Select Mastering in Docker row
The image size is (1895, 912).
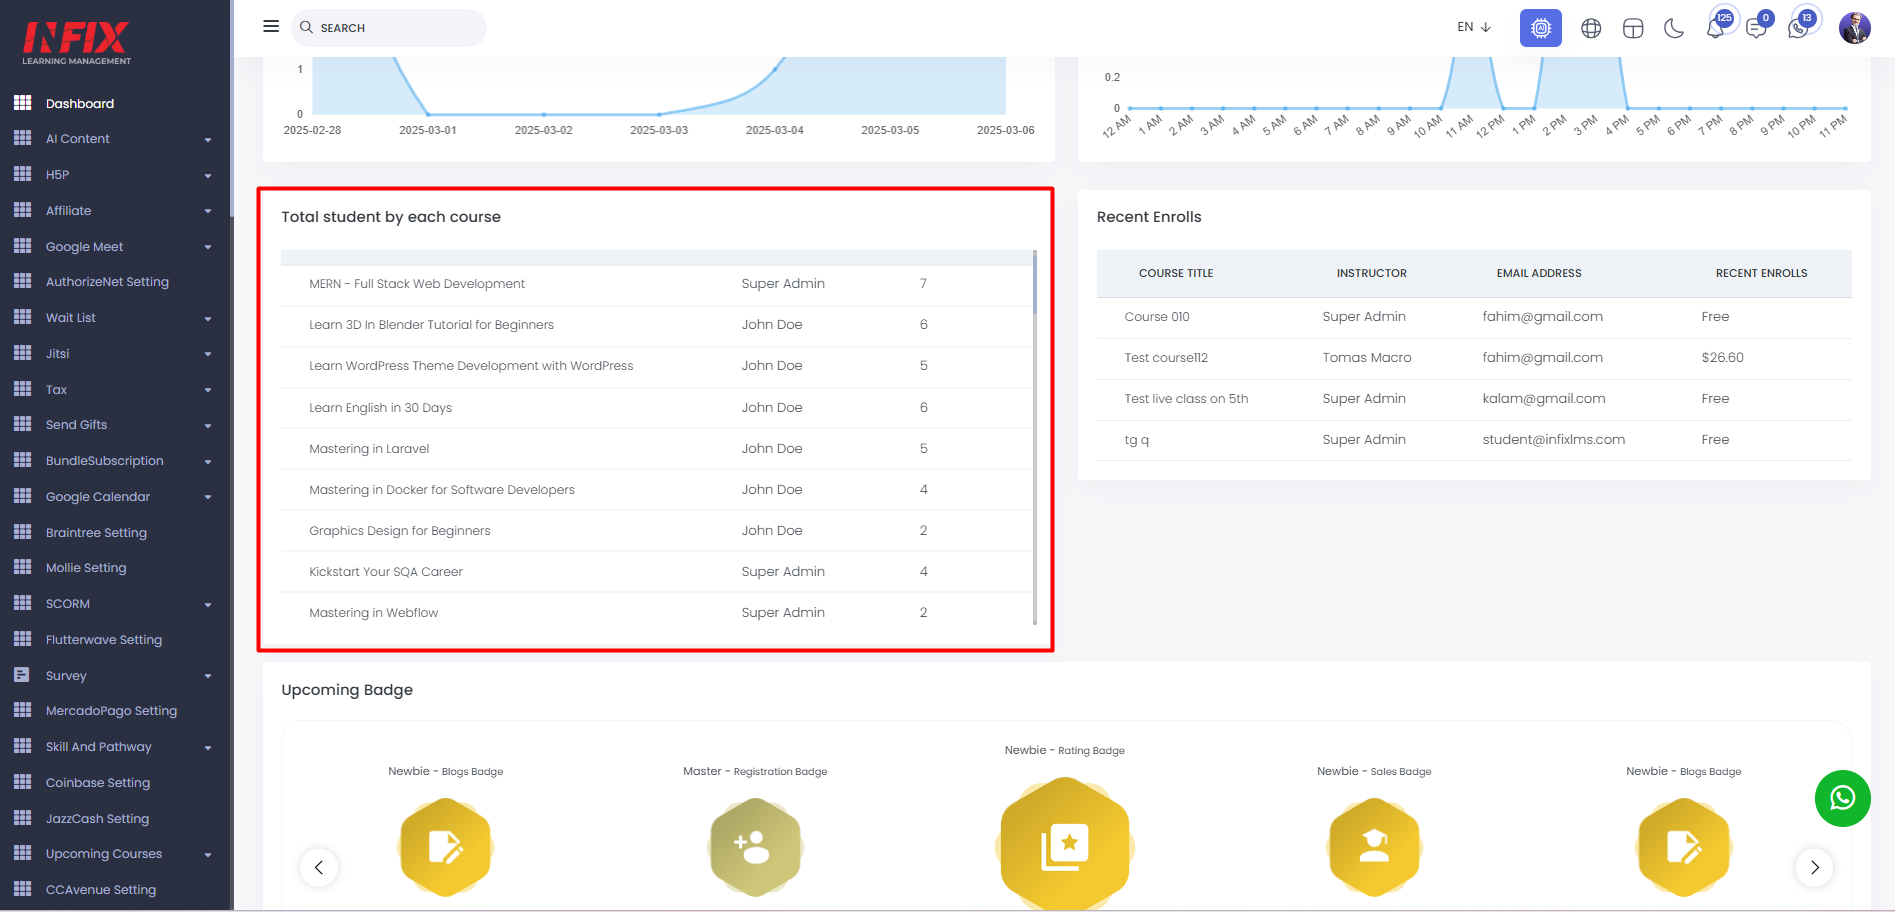click(656, 490)
